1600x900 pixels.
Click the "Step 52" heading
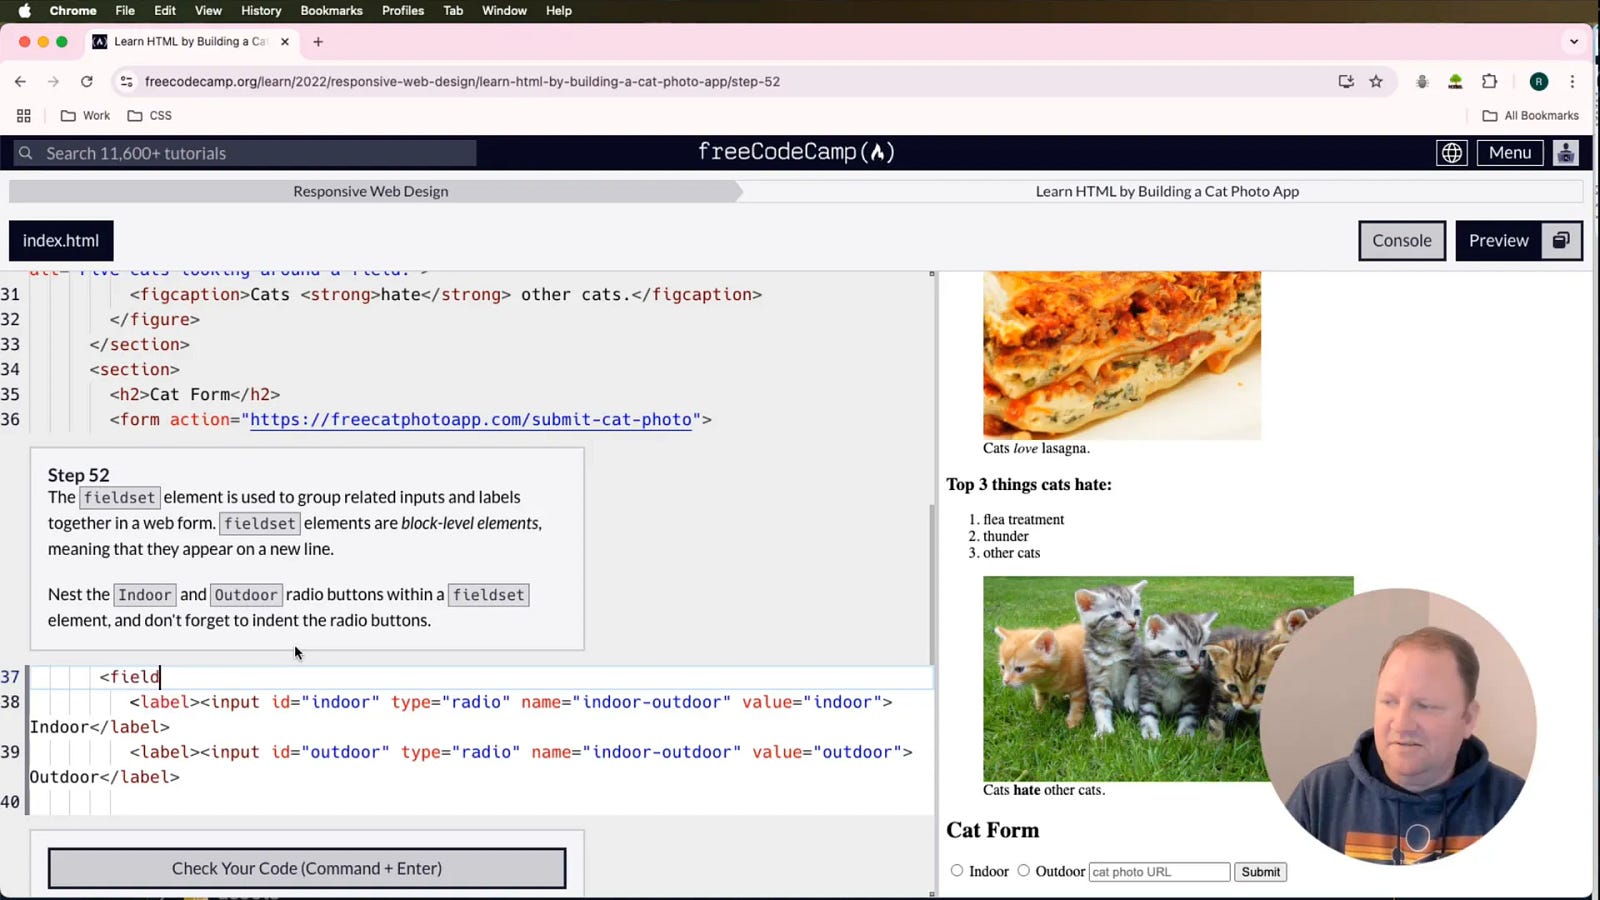(x=79, y=475)
